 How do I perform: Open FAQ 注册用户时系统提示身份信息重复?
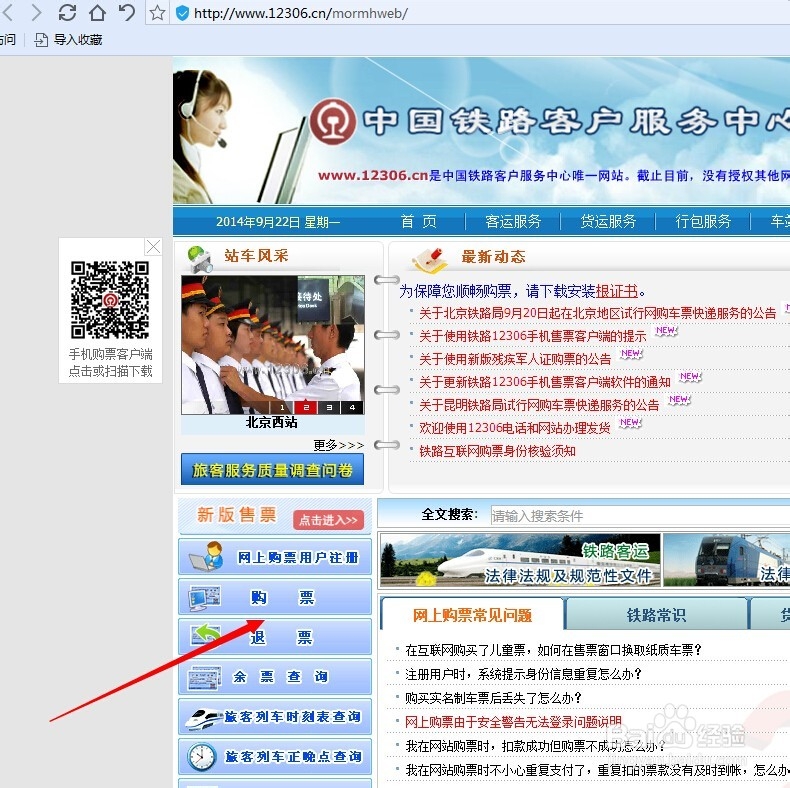(x=523, y=674)
